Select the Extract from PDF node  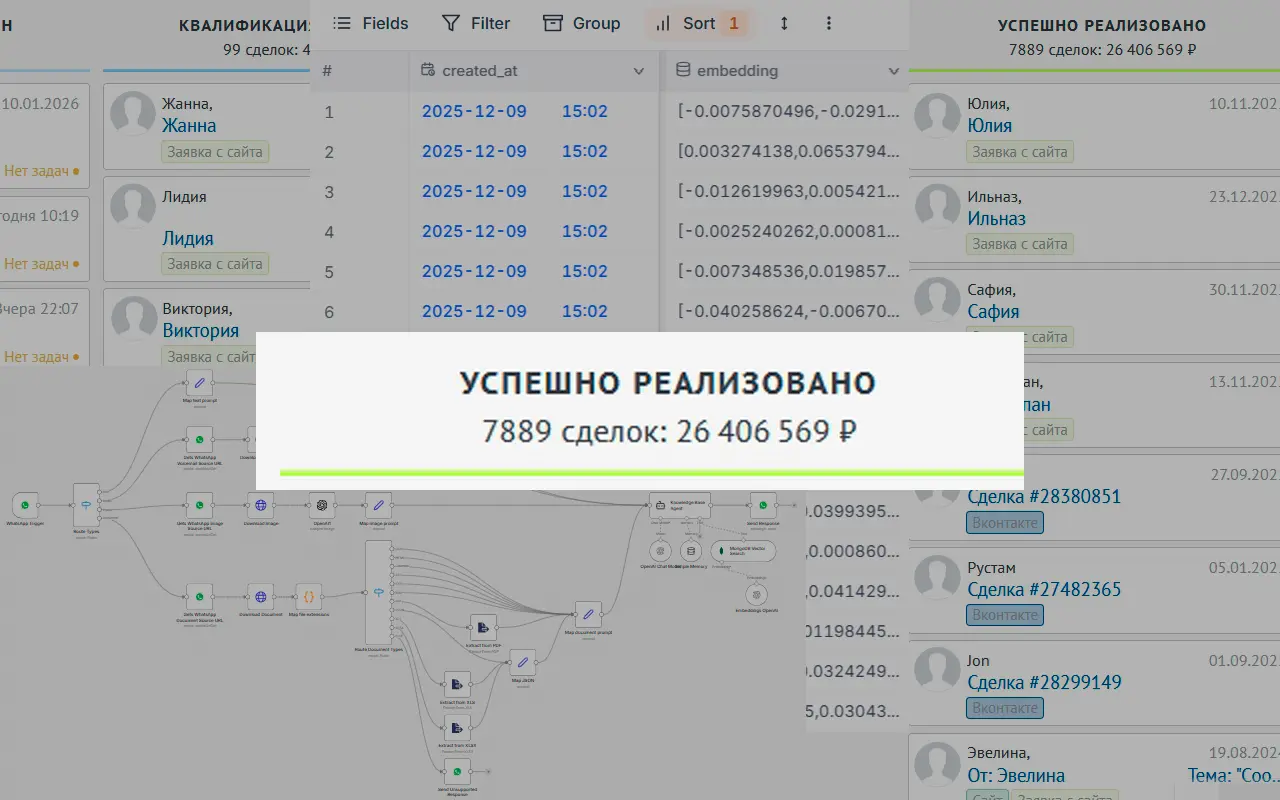pos(483,628)
